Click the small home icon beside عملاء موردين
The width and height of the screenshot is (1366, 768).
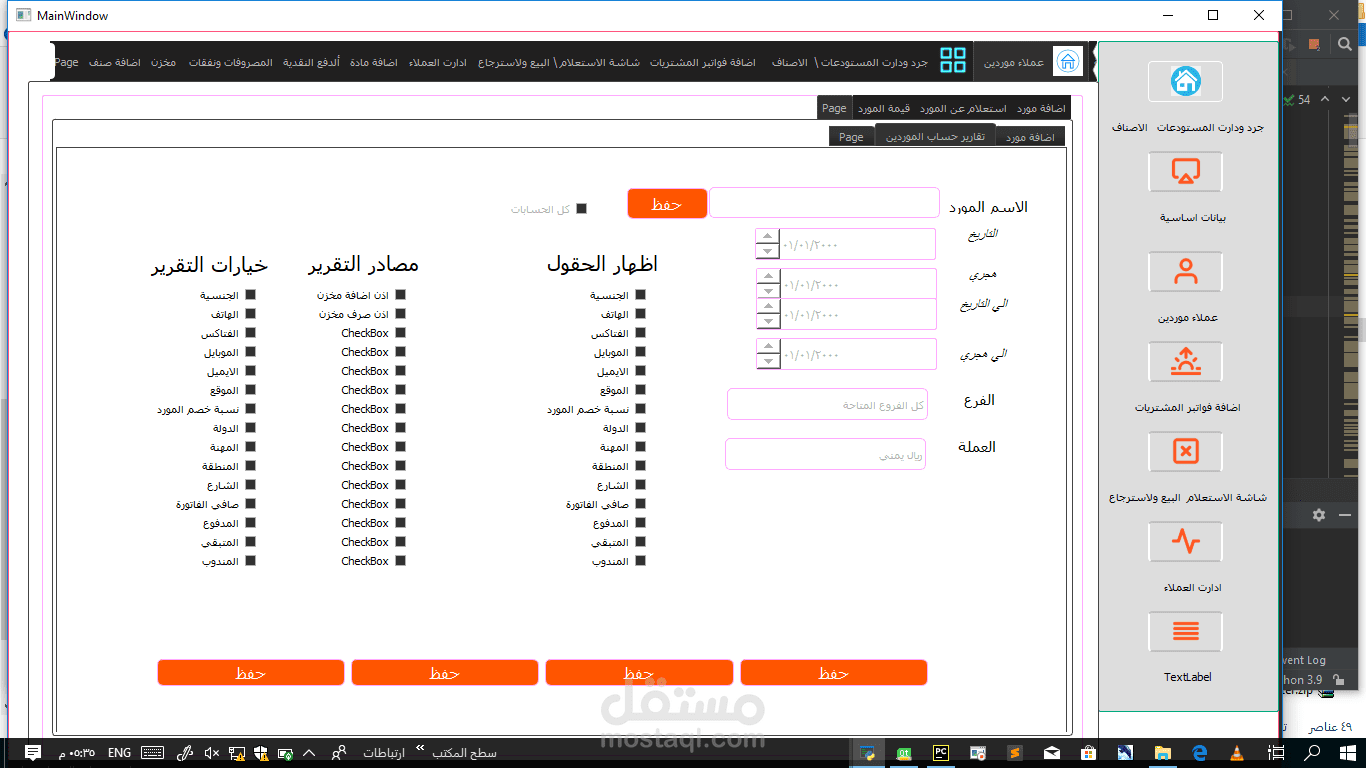coord(1068,61)
